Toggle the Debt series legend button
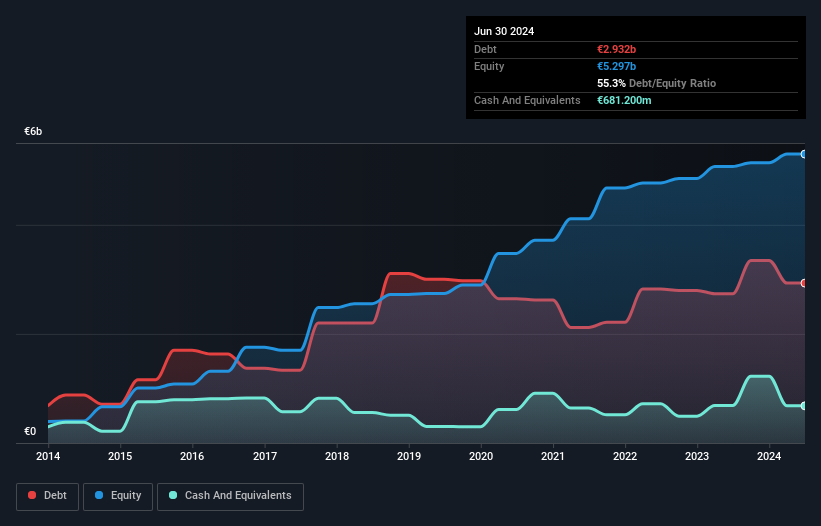 coord(48,496)
